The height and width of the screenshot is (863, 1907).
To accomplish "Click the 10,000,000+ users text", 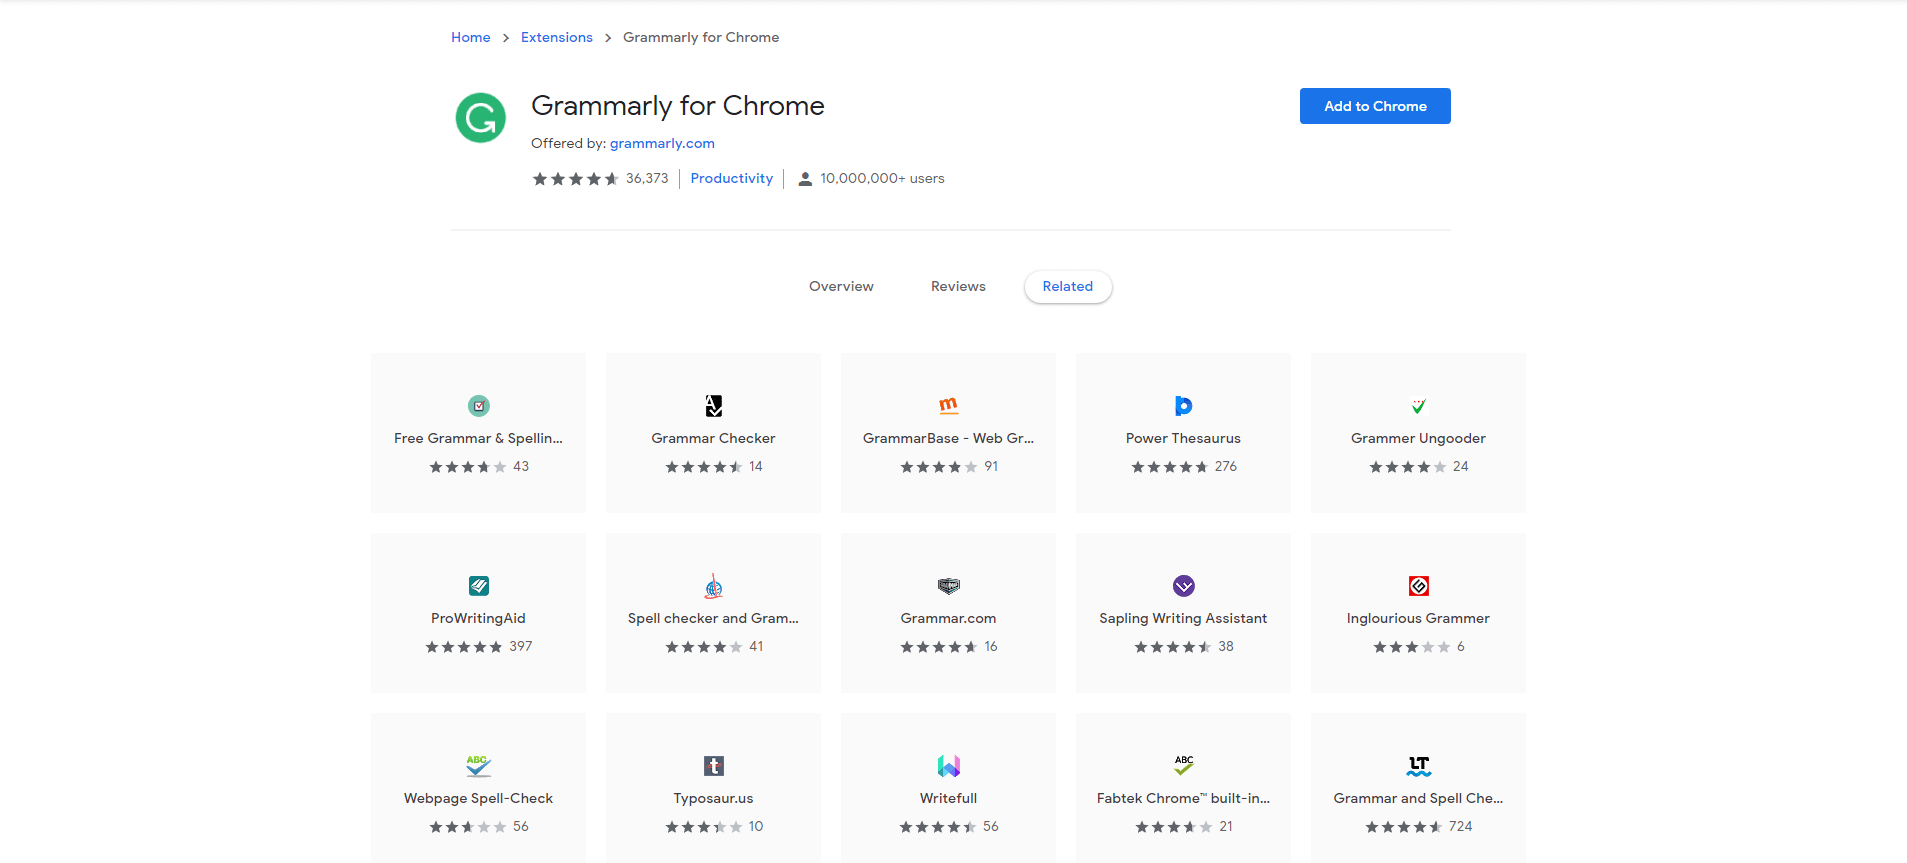I will click(882, 178).
